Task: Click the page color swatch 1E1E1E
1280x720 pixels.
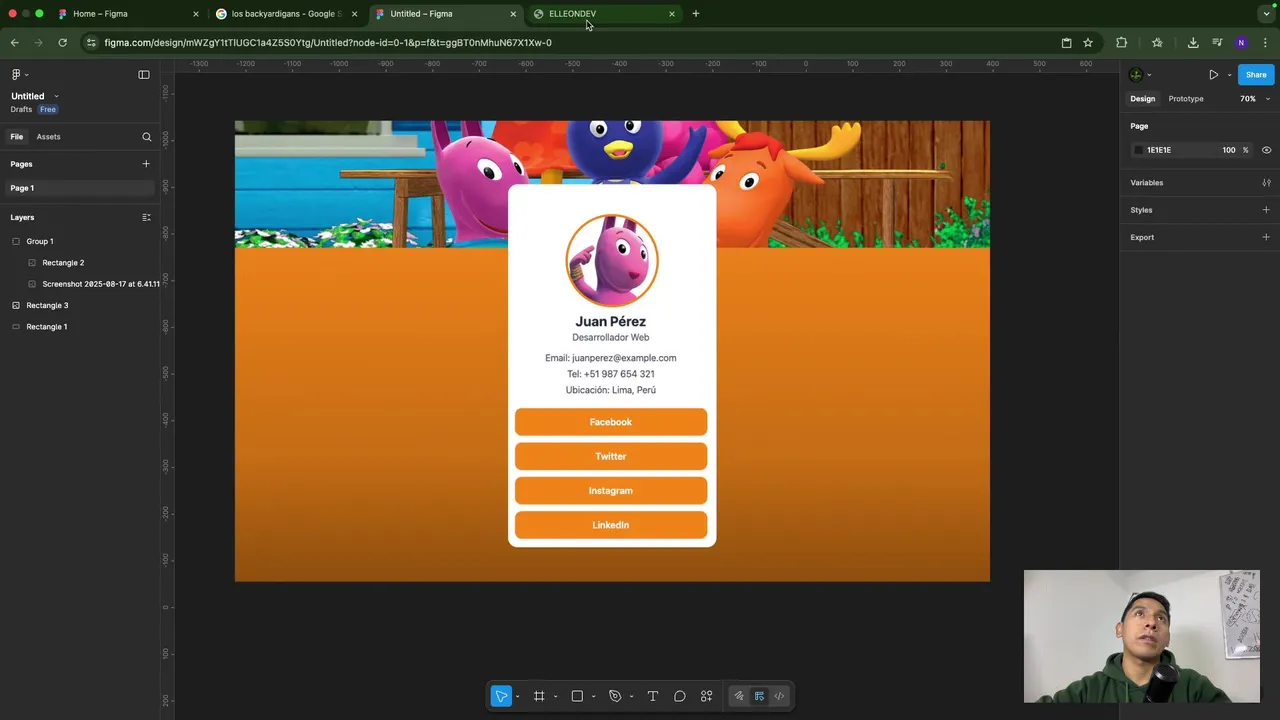Action: click(1138, 150)
